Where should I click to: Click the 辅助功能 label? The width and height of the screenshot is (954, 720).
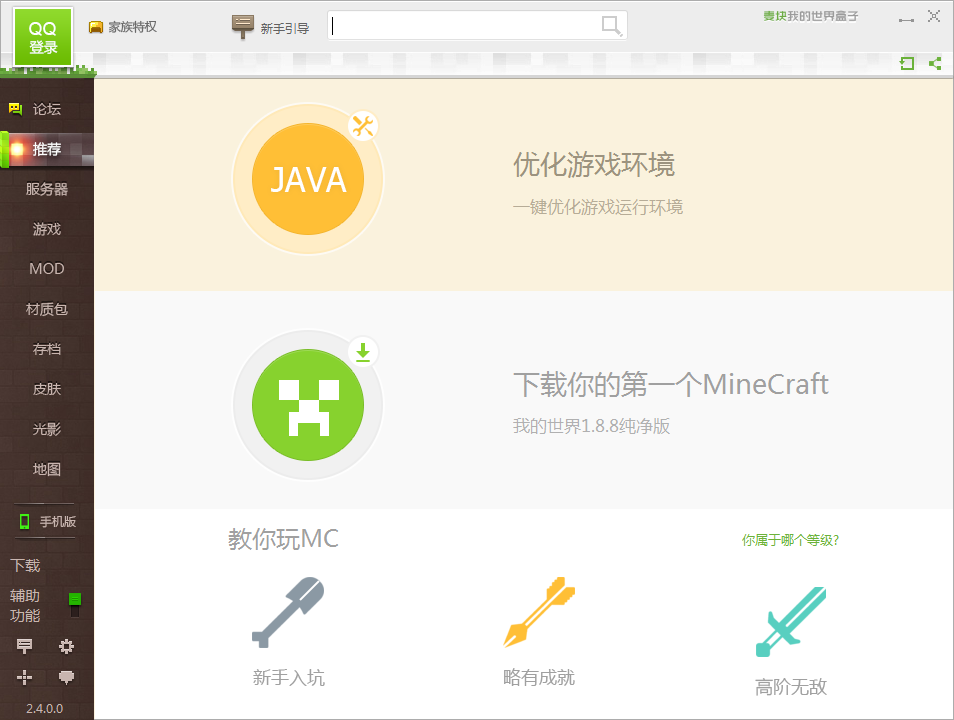[x=25, y=606]
